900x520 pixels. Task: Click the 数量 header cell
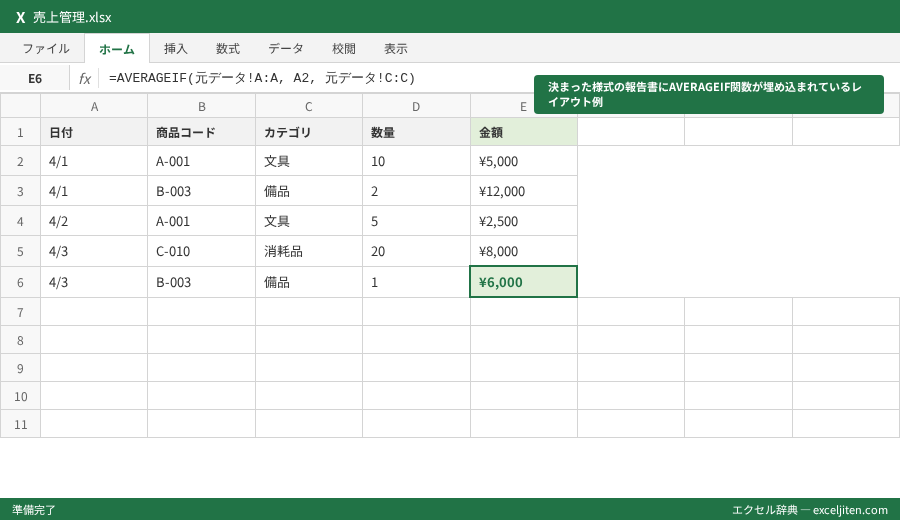point(416,132)
